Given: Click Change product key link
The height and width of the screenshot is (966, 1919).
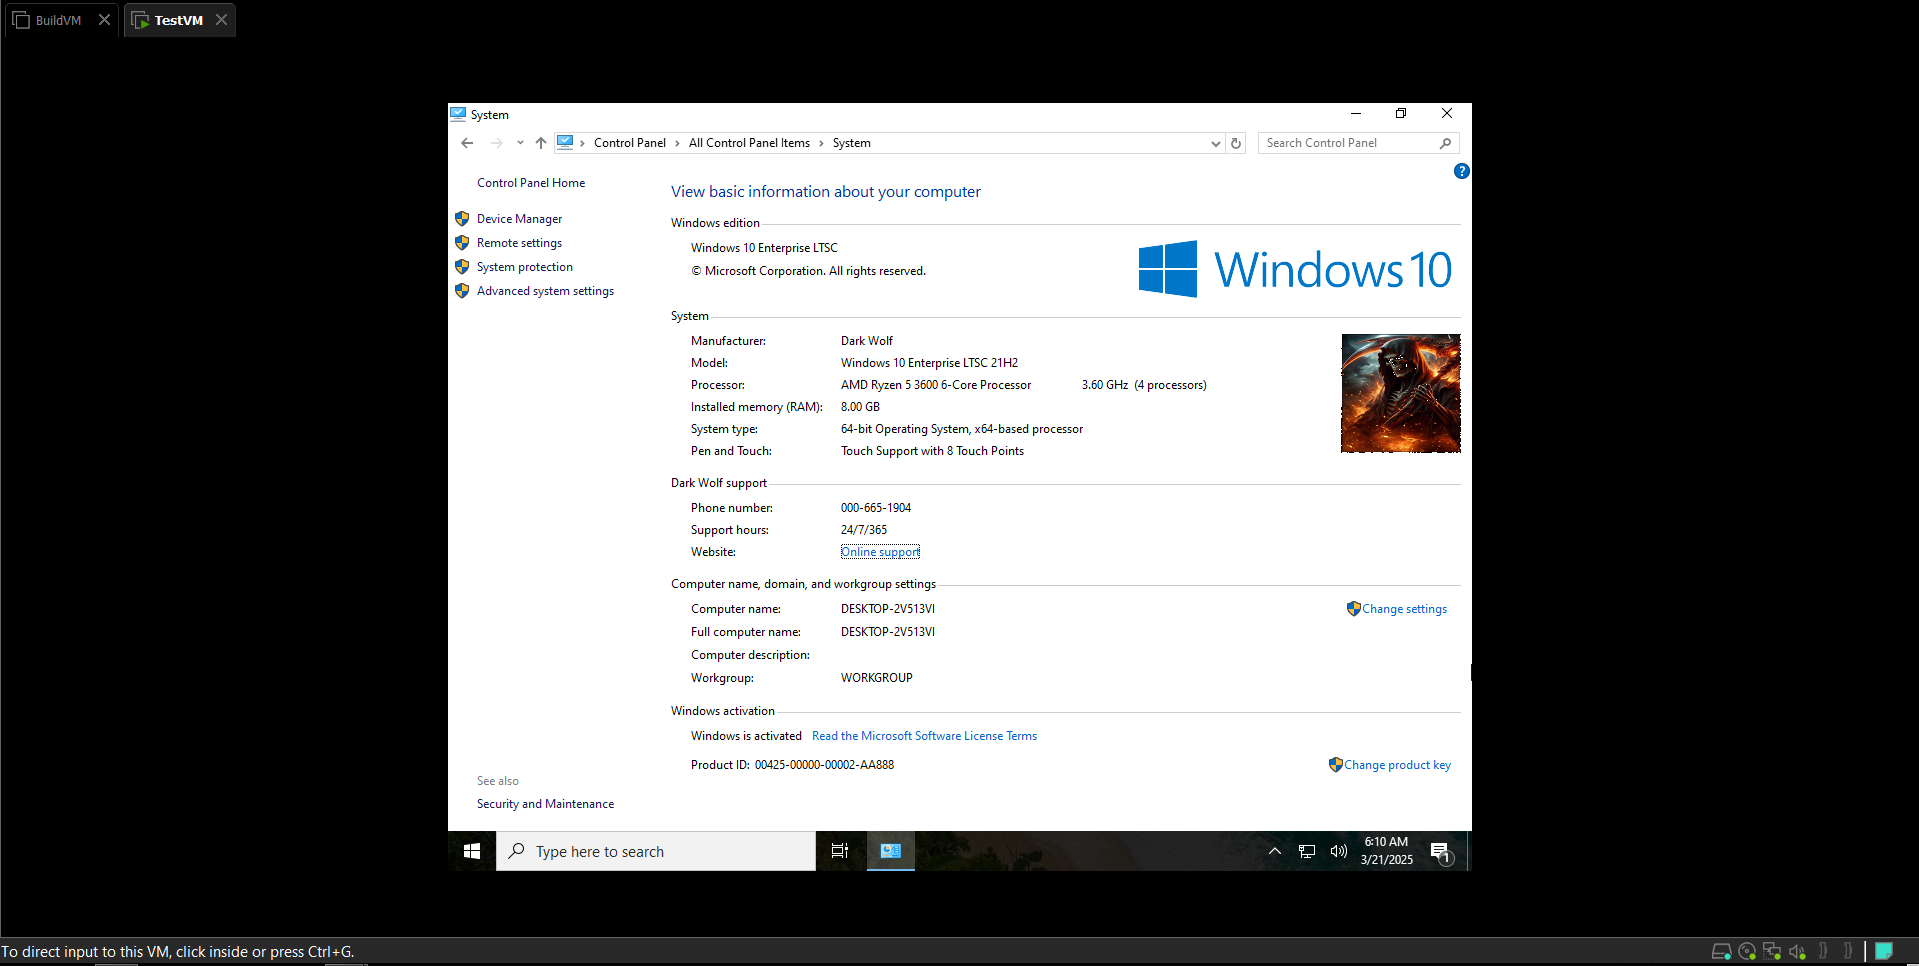Looking at the screenshot, I should point(1397,765).
